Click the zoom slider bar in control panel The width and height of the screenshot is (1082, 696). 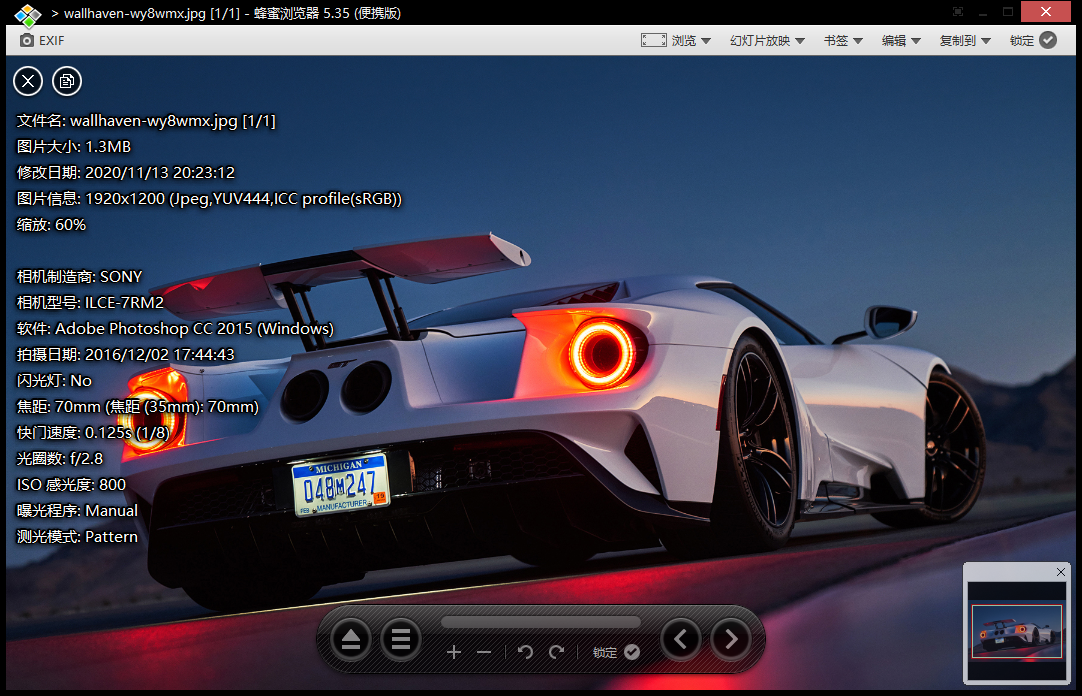coord(540,622)
